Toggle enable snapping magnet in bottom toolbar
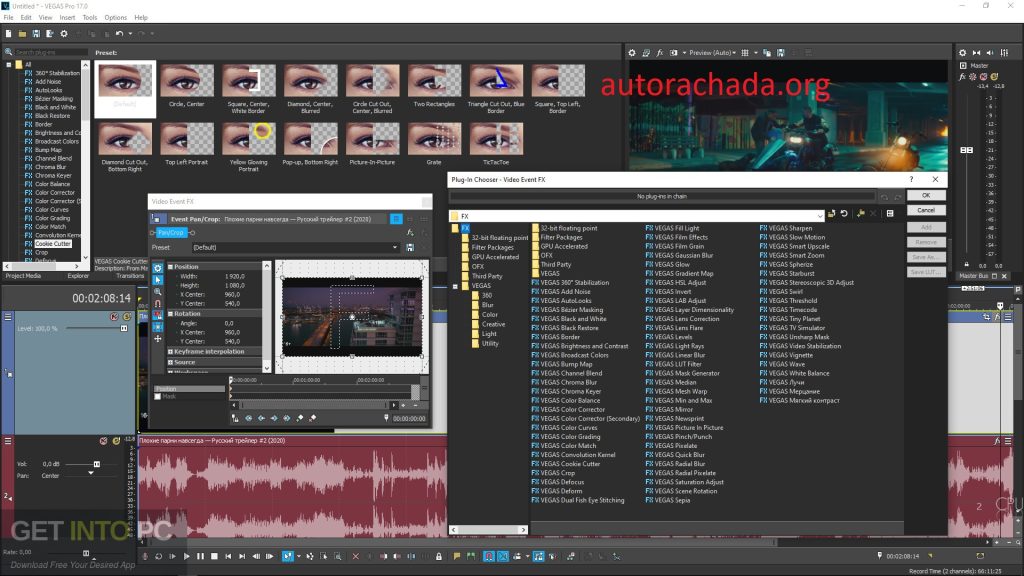This screenshot has height=576, width=1024. coord(488,556)
